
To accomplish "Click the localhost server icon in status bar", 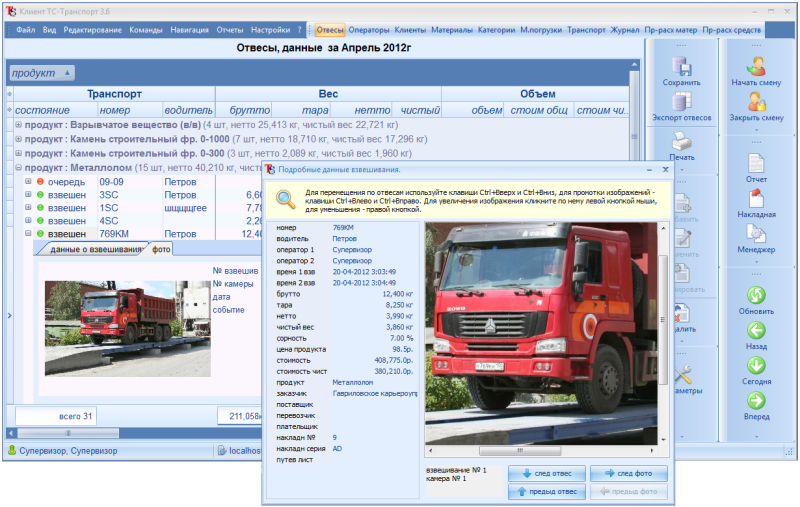I will coord(222,450).
